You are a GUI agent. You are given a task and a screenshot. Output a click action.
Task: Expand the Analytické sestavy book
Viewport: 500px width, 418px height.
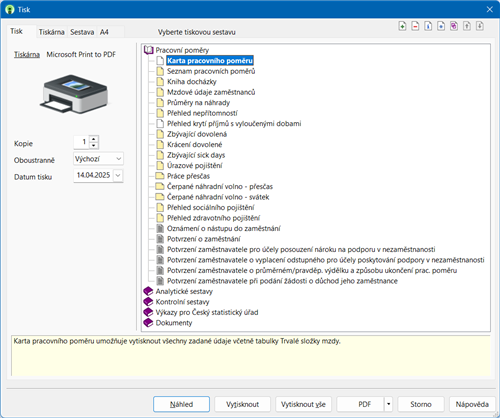click(x=148, y=291)
